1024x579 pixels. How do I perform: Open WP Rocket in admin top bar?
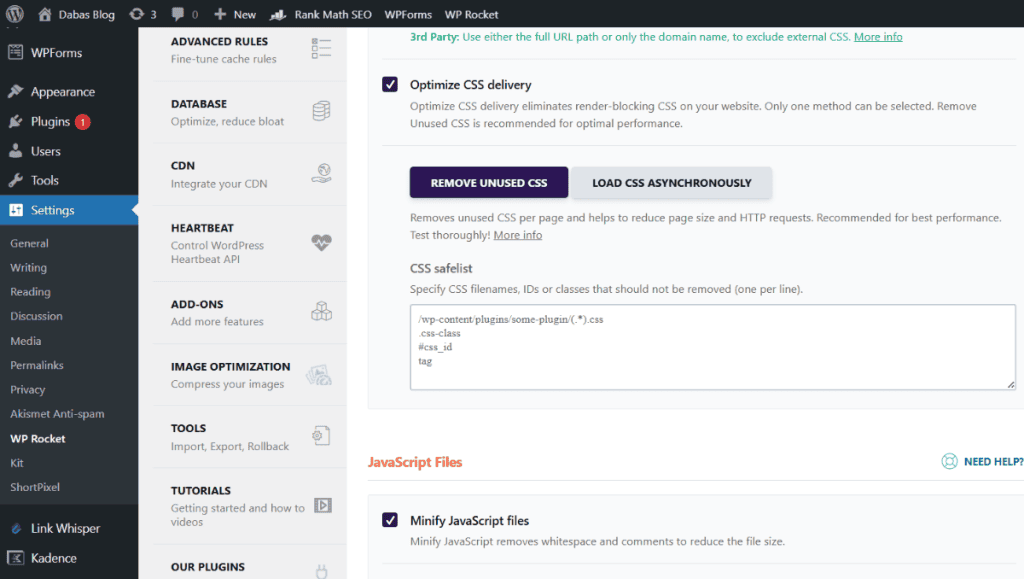471,14
